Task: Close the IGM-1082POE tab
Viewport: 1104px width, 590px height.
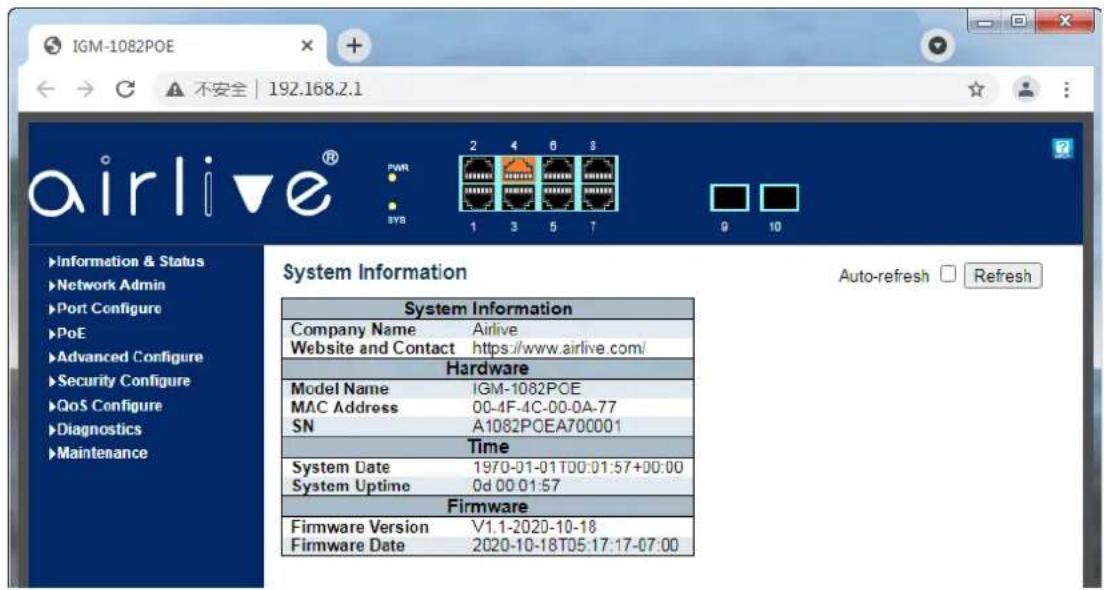Action: 307,46
